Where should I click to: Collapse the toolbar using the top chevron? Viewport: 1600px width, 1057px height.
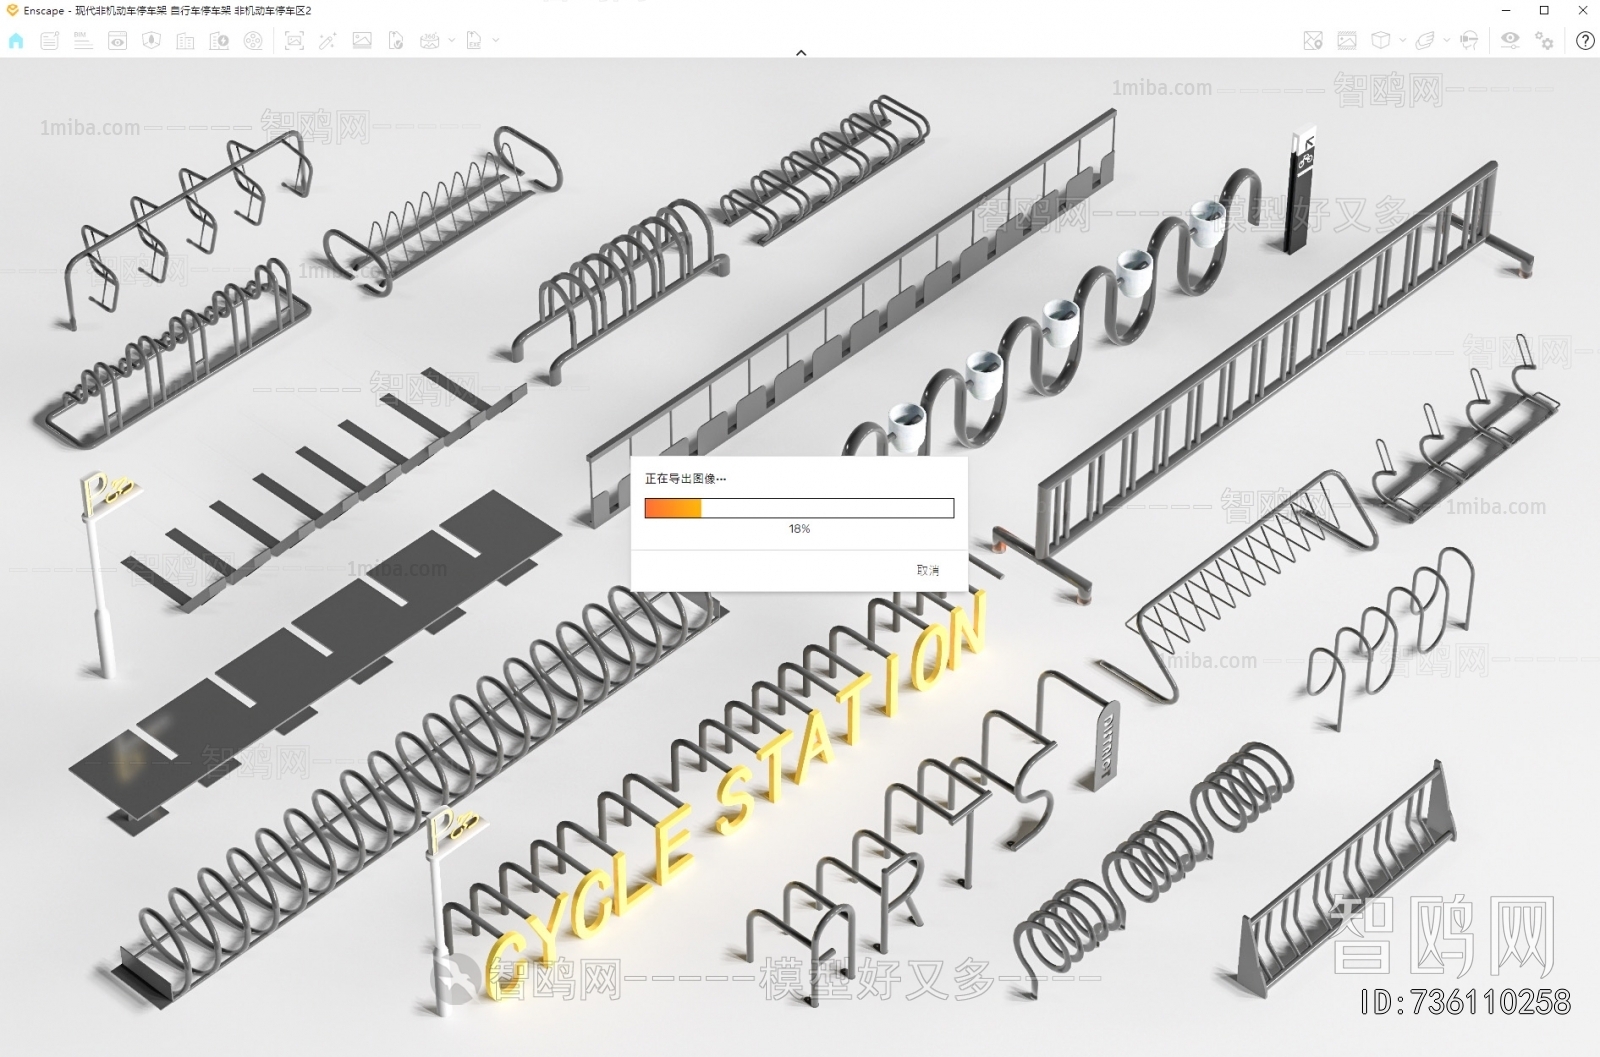pyautogui.click(x=801, y=52)
